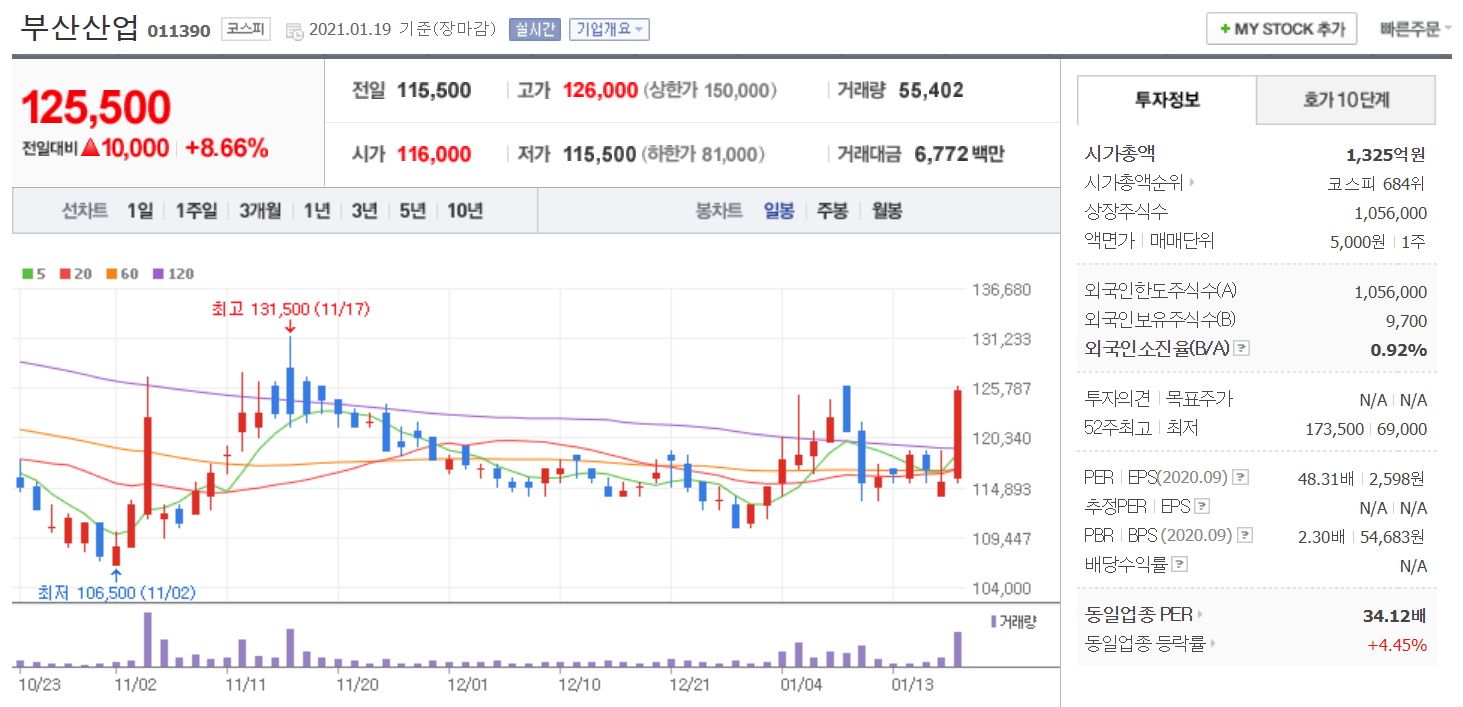Image resolution: width=1463 pixels, height=707 pixels.
Task: Switch candle chart to 월봉
Action: click(x=887, y=211)
